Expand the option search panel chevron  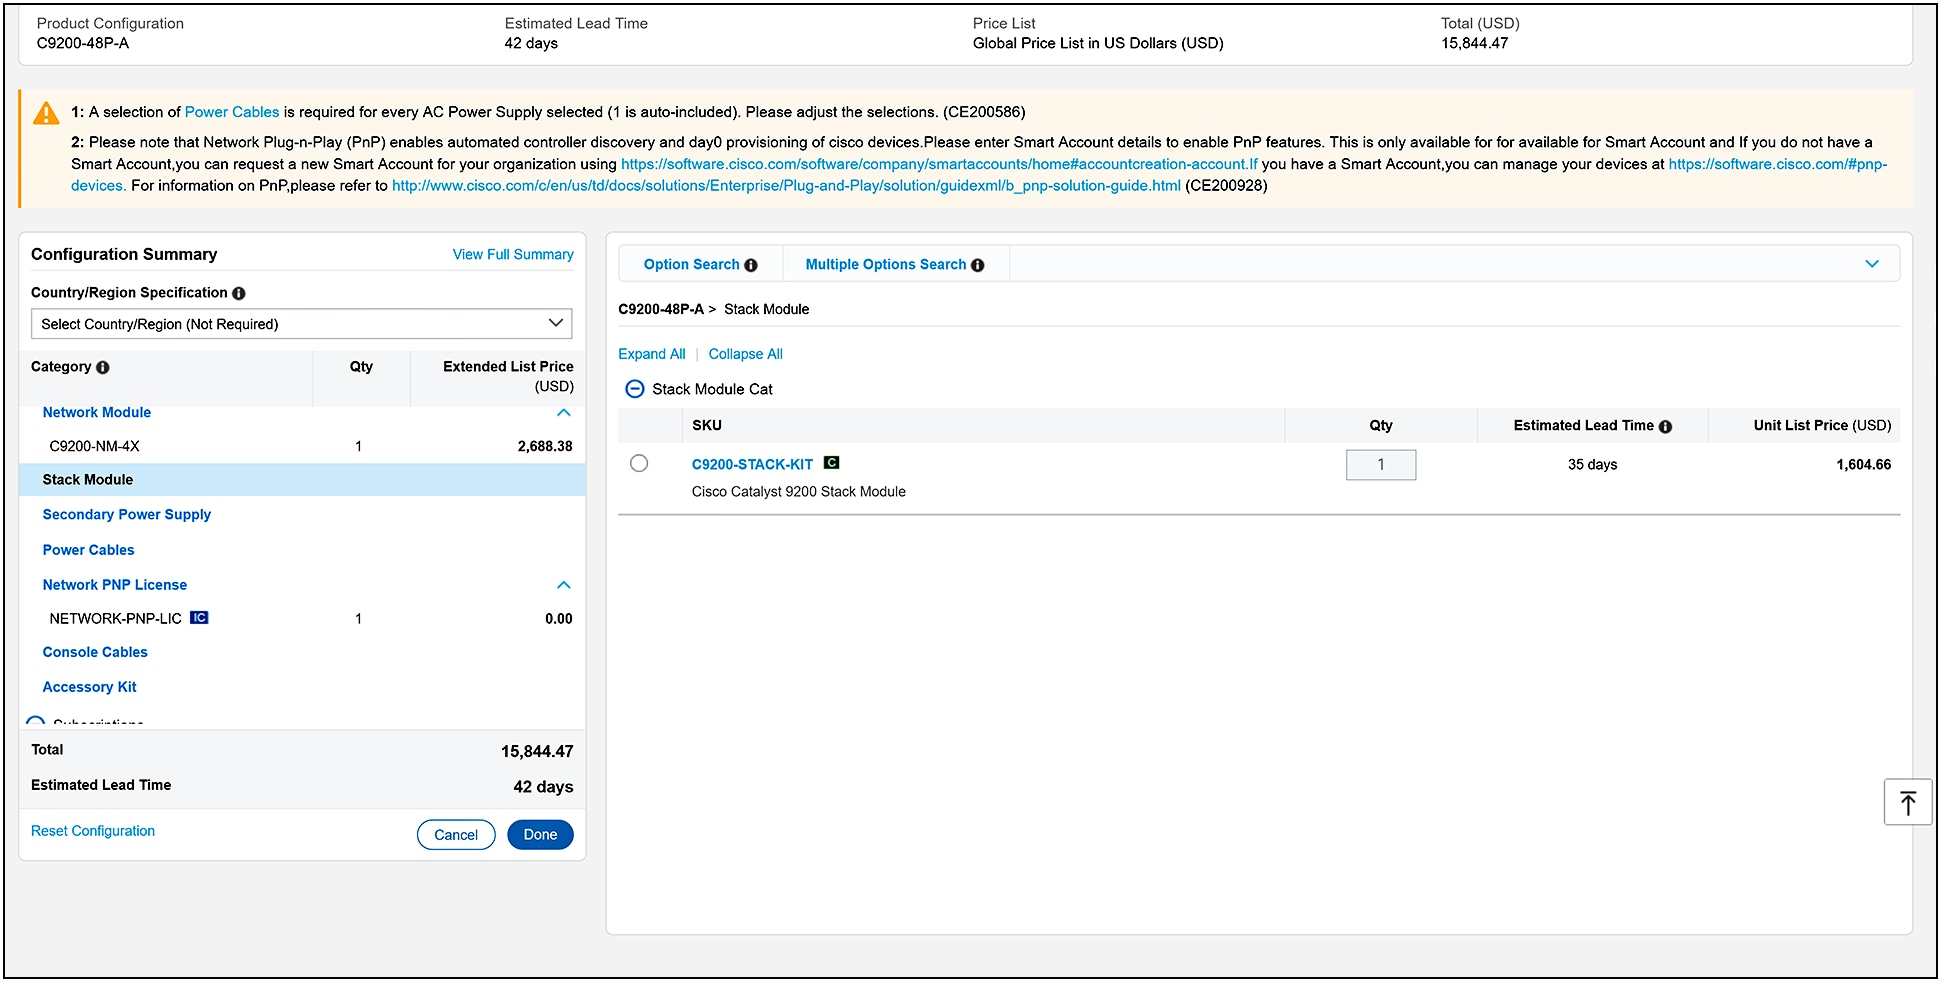point(1872,264)
